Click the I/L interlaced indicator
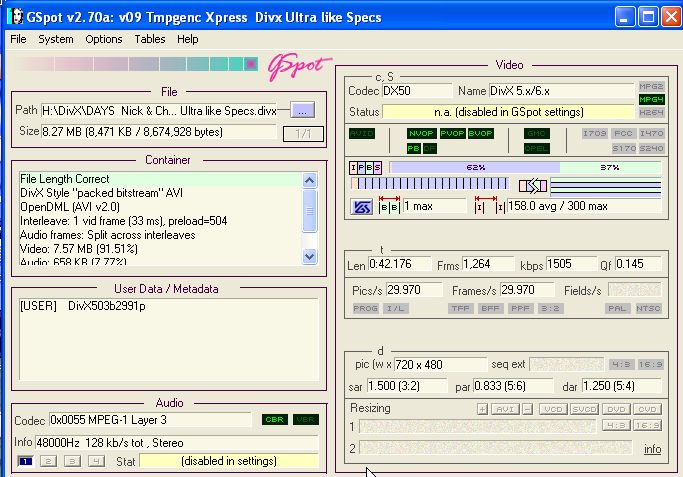 click(396, 308)
